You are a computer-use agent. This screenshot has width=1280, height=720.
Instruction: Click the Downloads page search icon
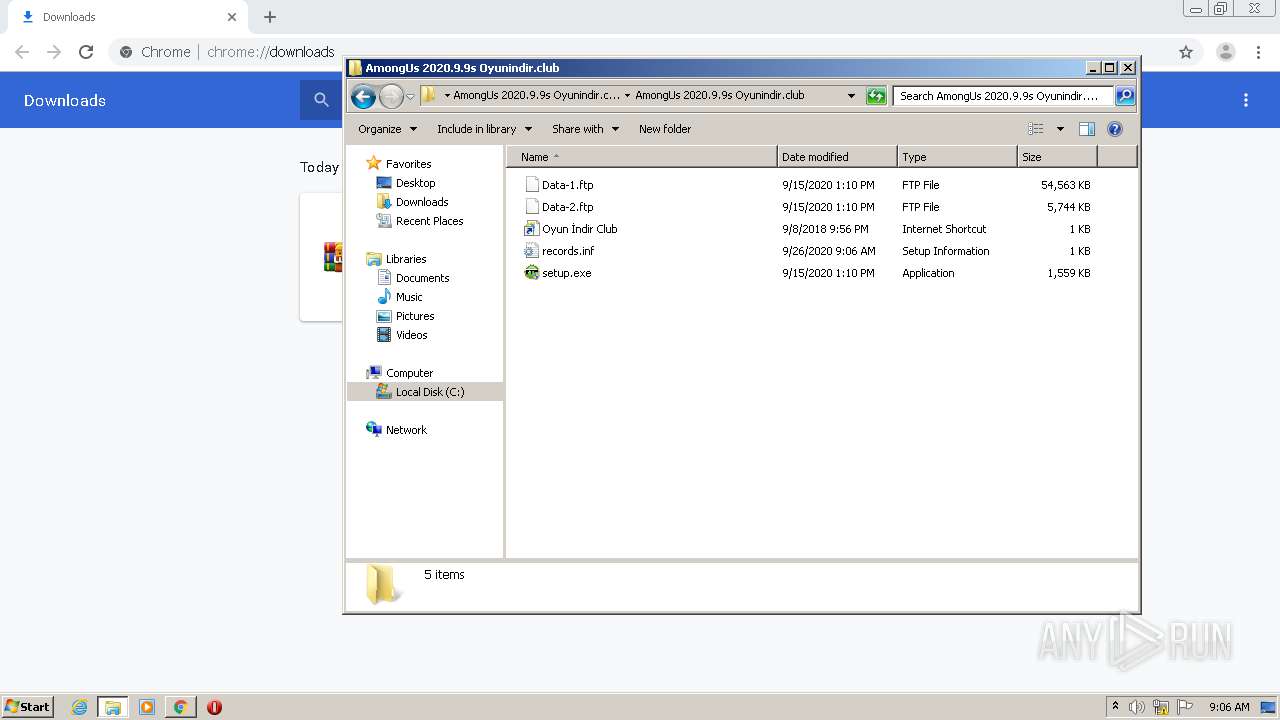[x=321, y=100]
